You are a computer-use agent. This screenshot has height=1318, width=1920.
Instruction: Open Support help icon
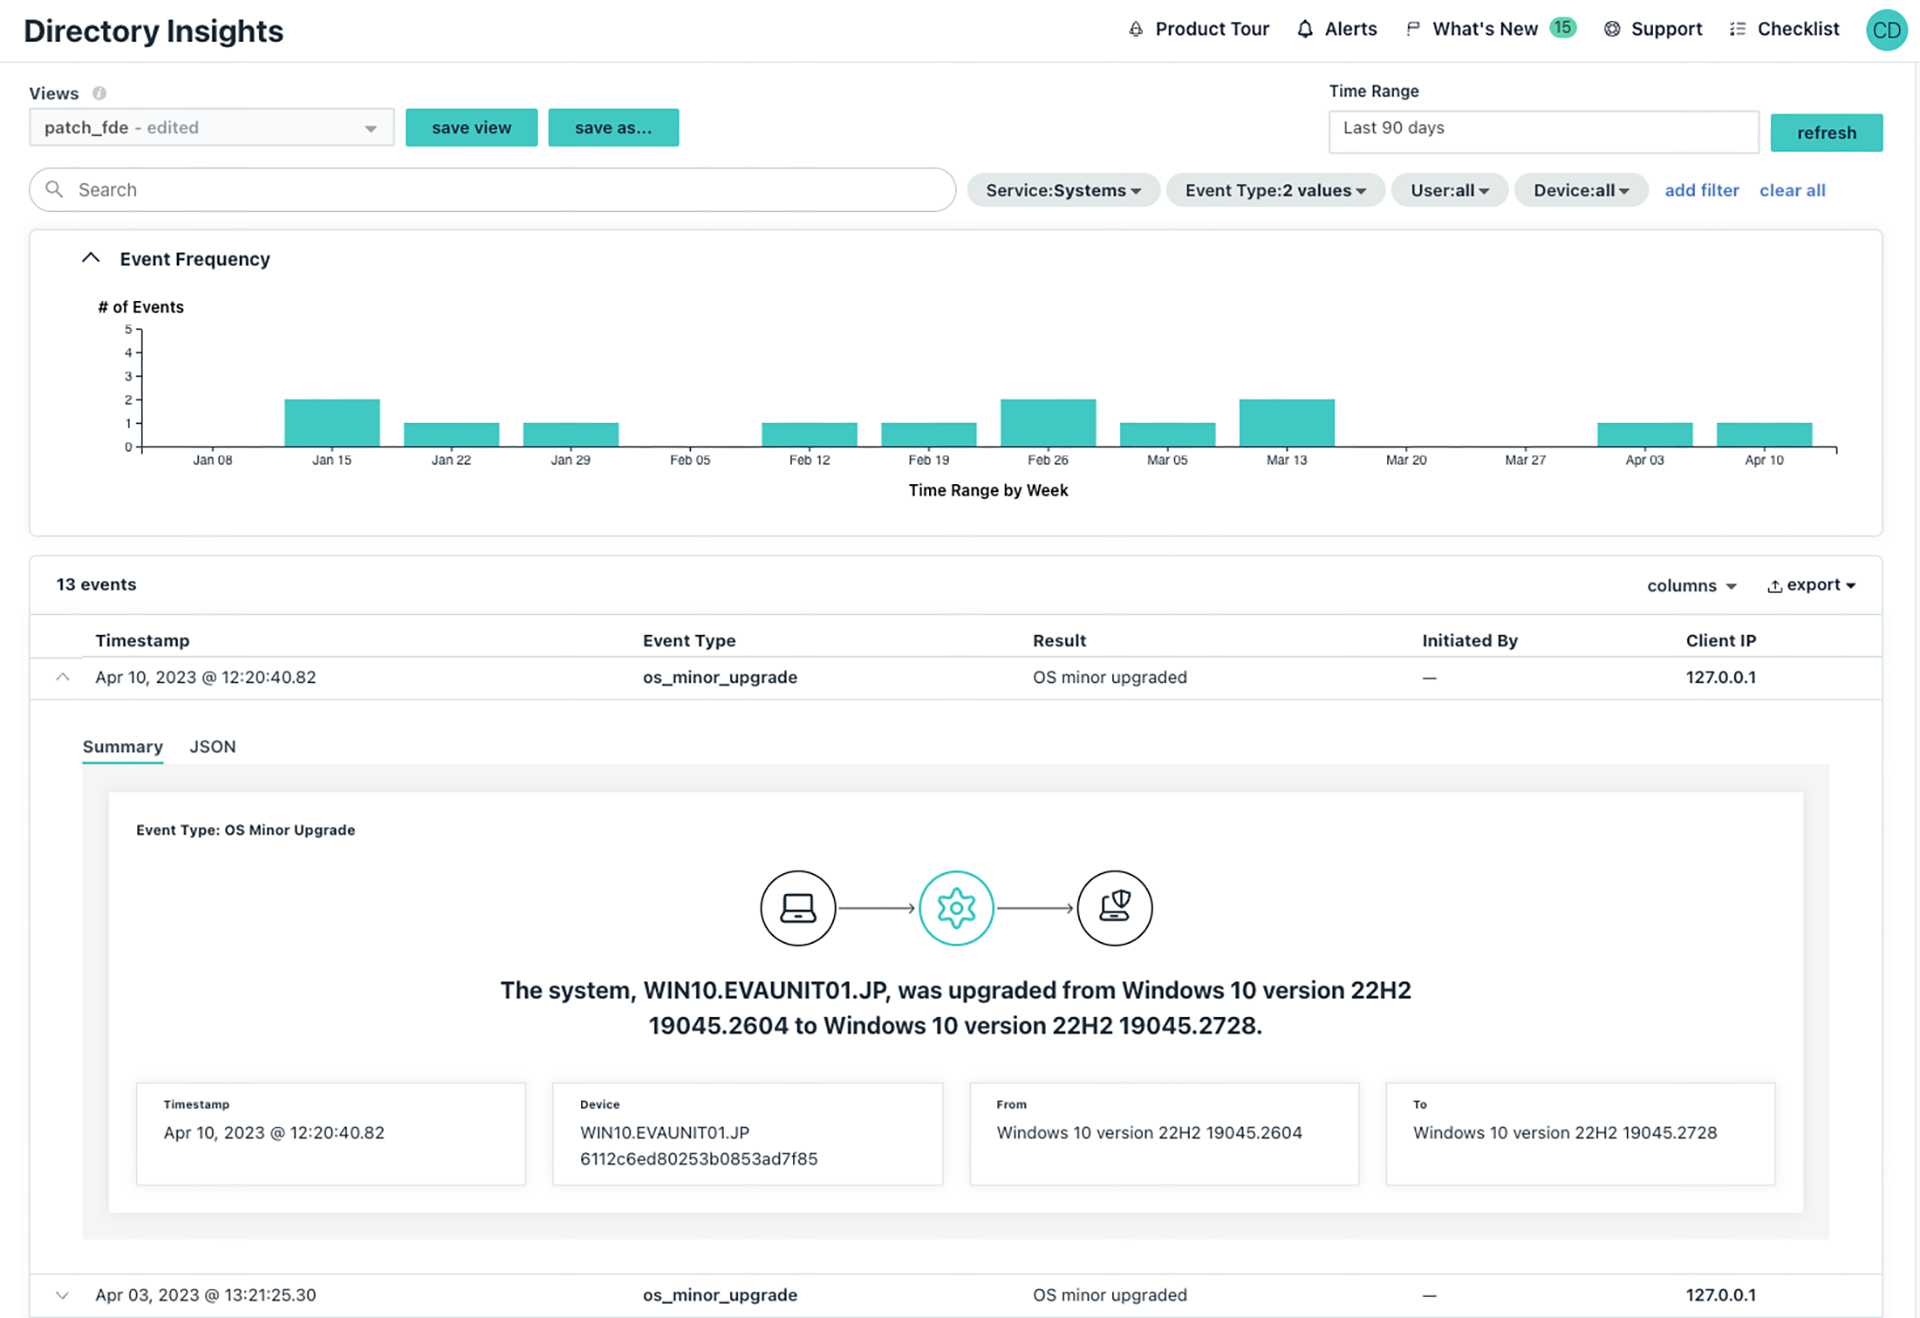[1612, 30]
